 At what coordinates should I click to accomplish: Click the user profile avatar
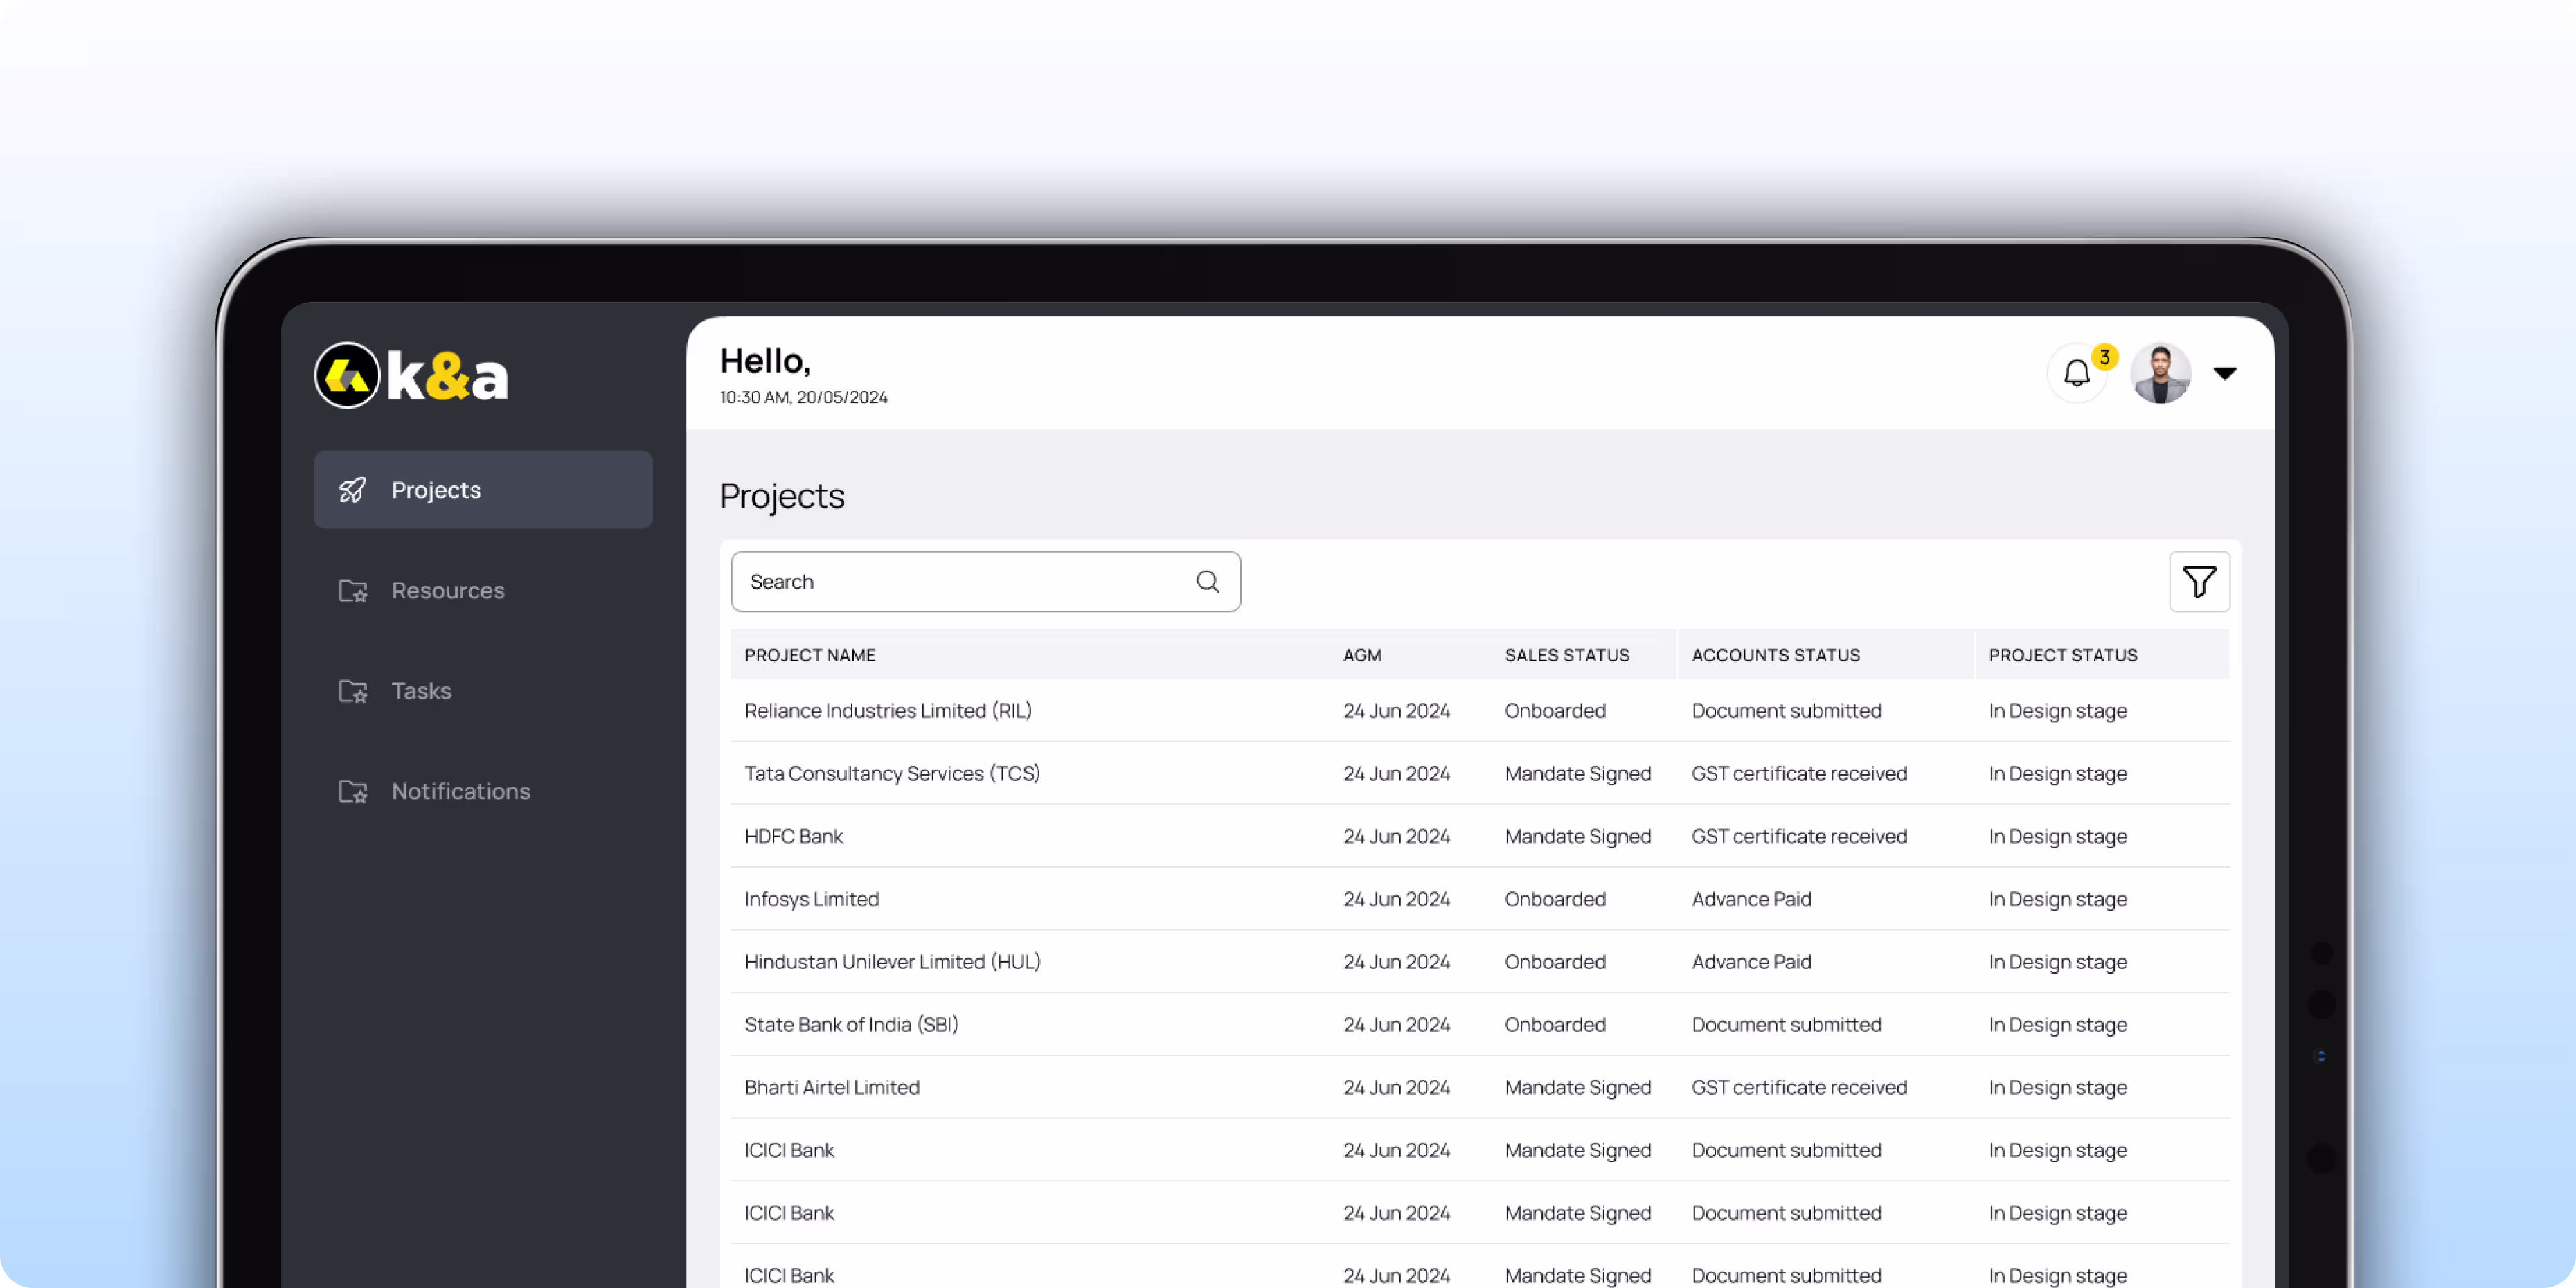click(x=2160, y=374)
